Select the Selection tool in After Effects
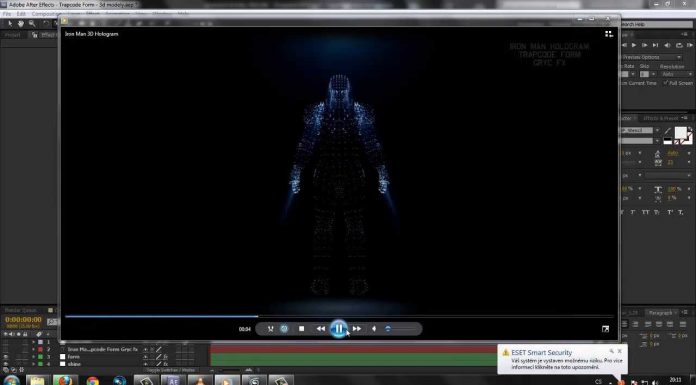The width and height of the screenshot is (696, 385). click(10, 24)
